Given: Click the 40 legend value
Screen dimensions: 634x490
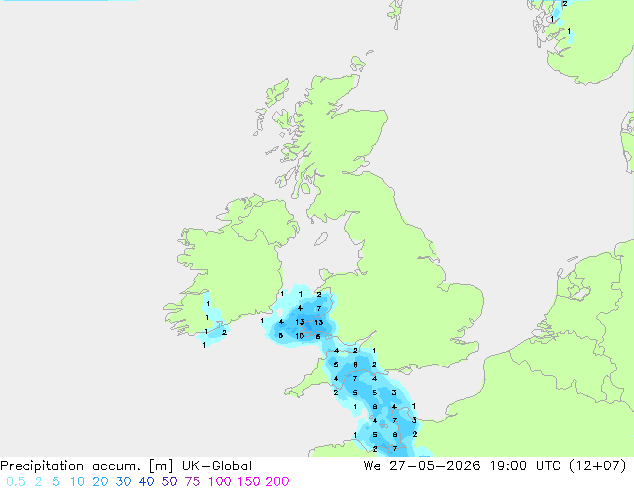Looking at the screenshot, I should tap(146, 482).
